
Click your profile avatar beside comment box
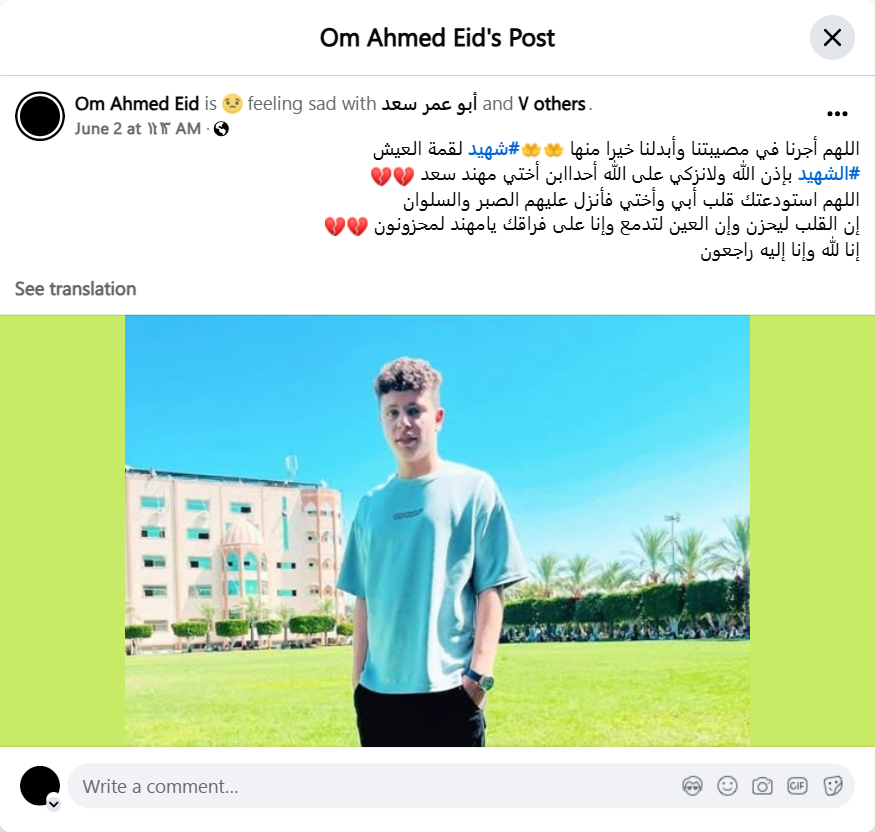click(x=40, y=786)
